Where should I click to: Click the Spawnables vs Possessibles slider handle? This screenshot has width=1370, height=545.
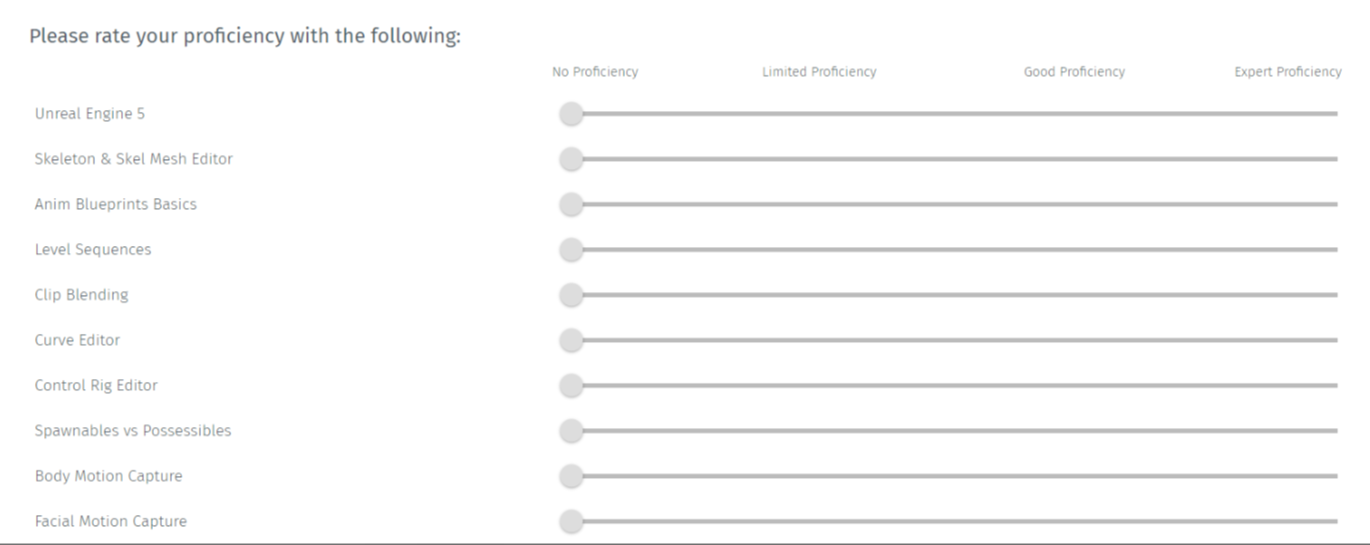point(571,431)
